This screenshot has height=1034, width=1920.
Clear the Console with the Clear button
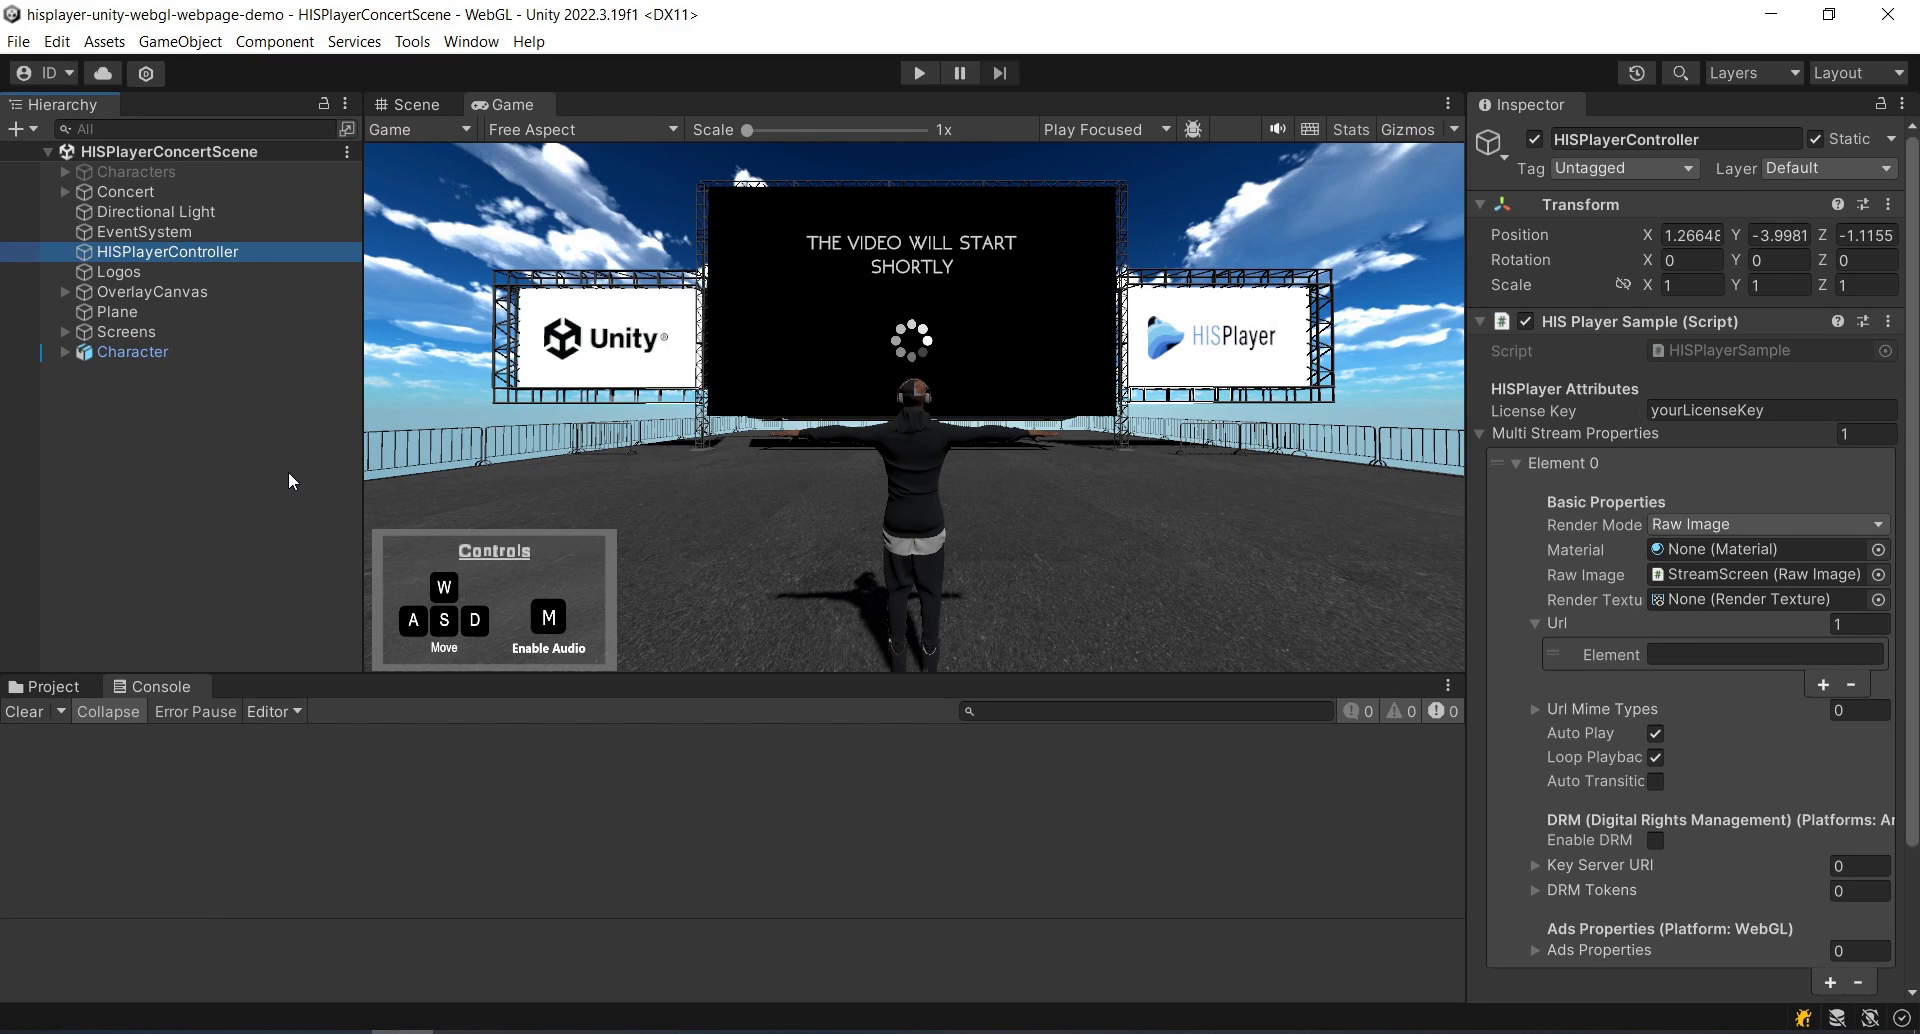[x=24, y=712]
